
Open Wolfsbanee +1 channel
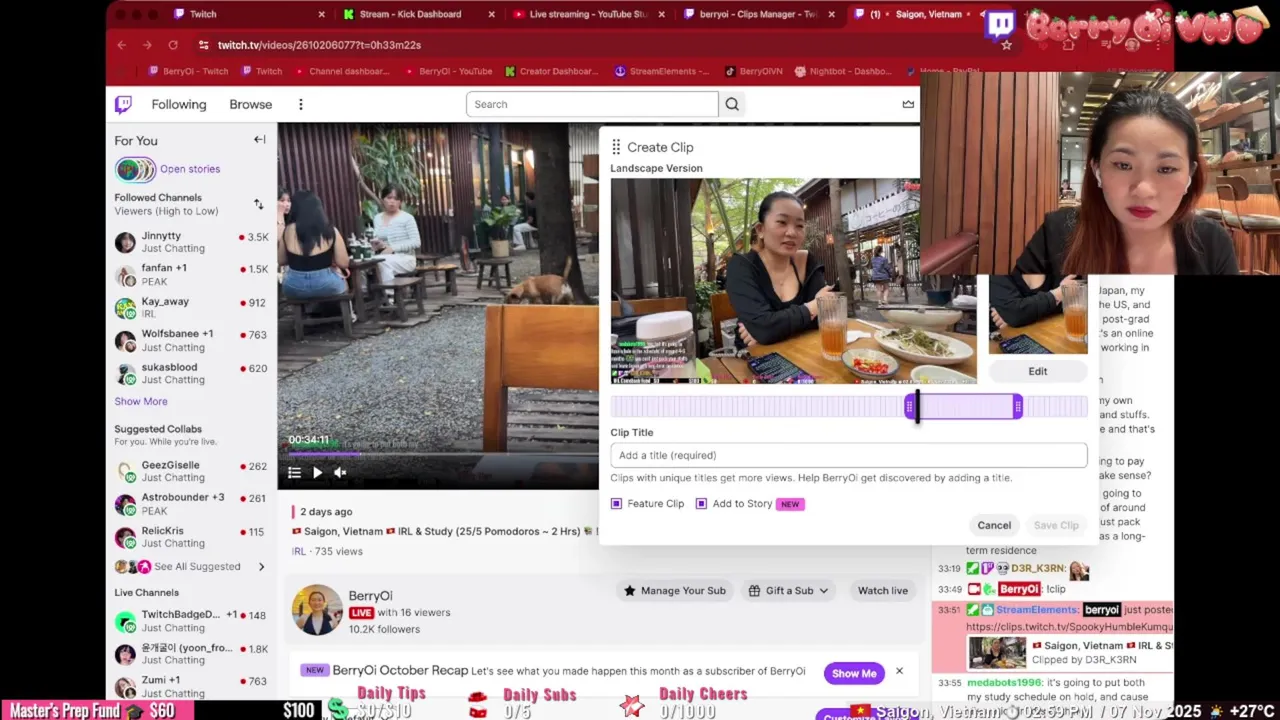coord(191,340)
